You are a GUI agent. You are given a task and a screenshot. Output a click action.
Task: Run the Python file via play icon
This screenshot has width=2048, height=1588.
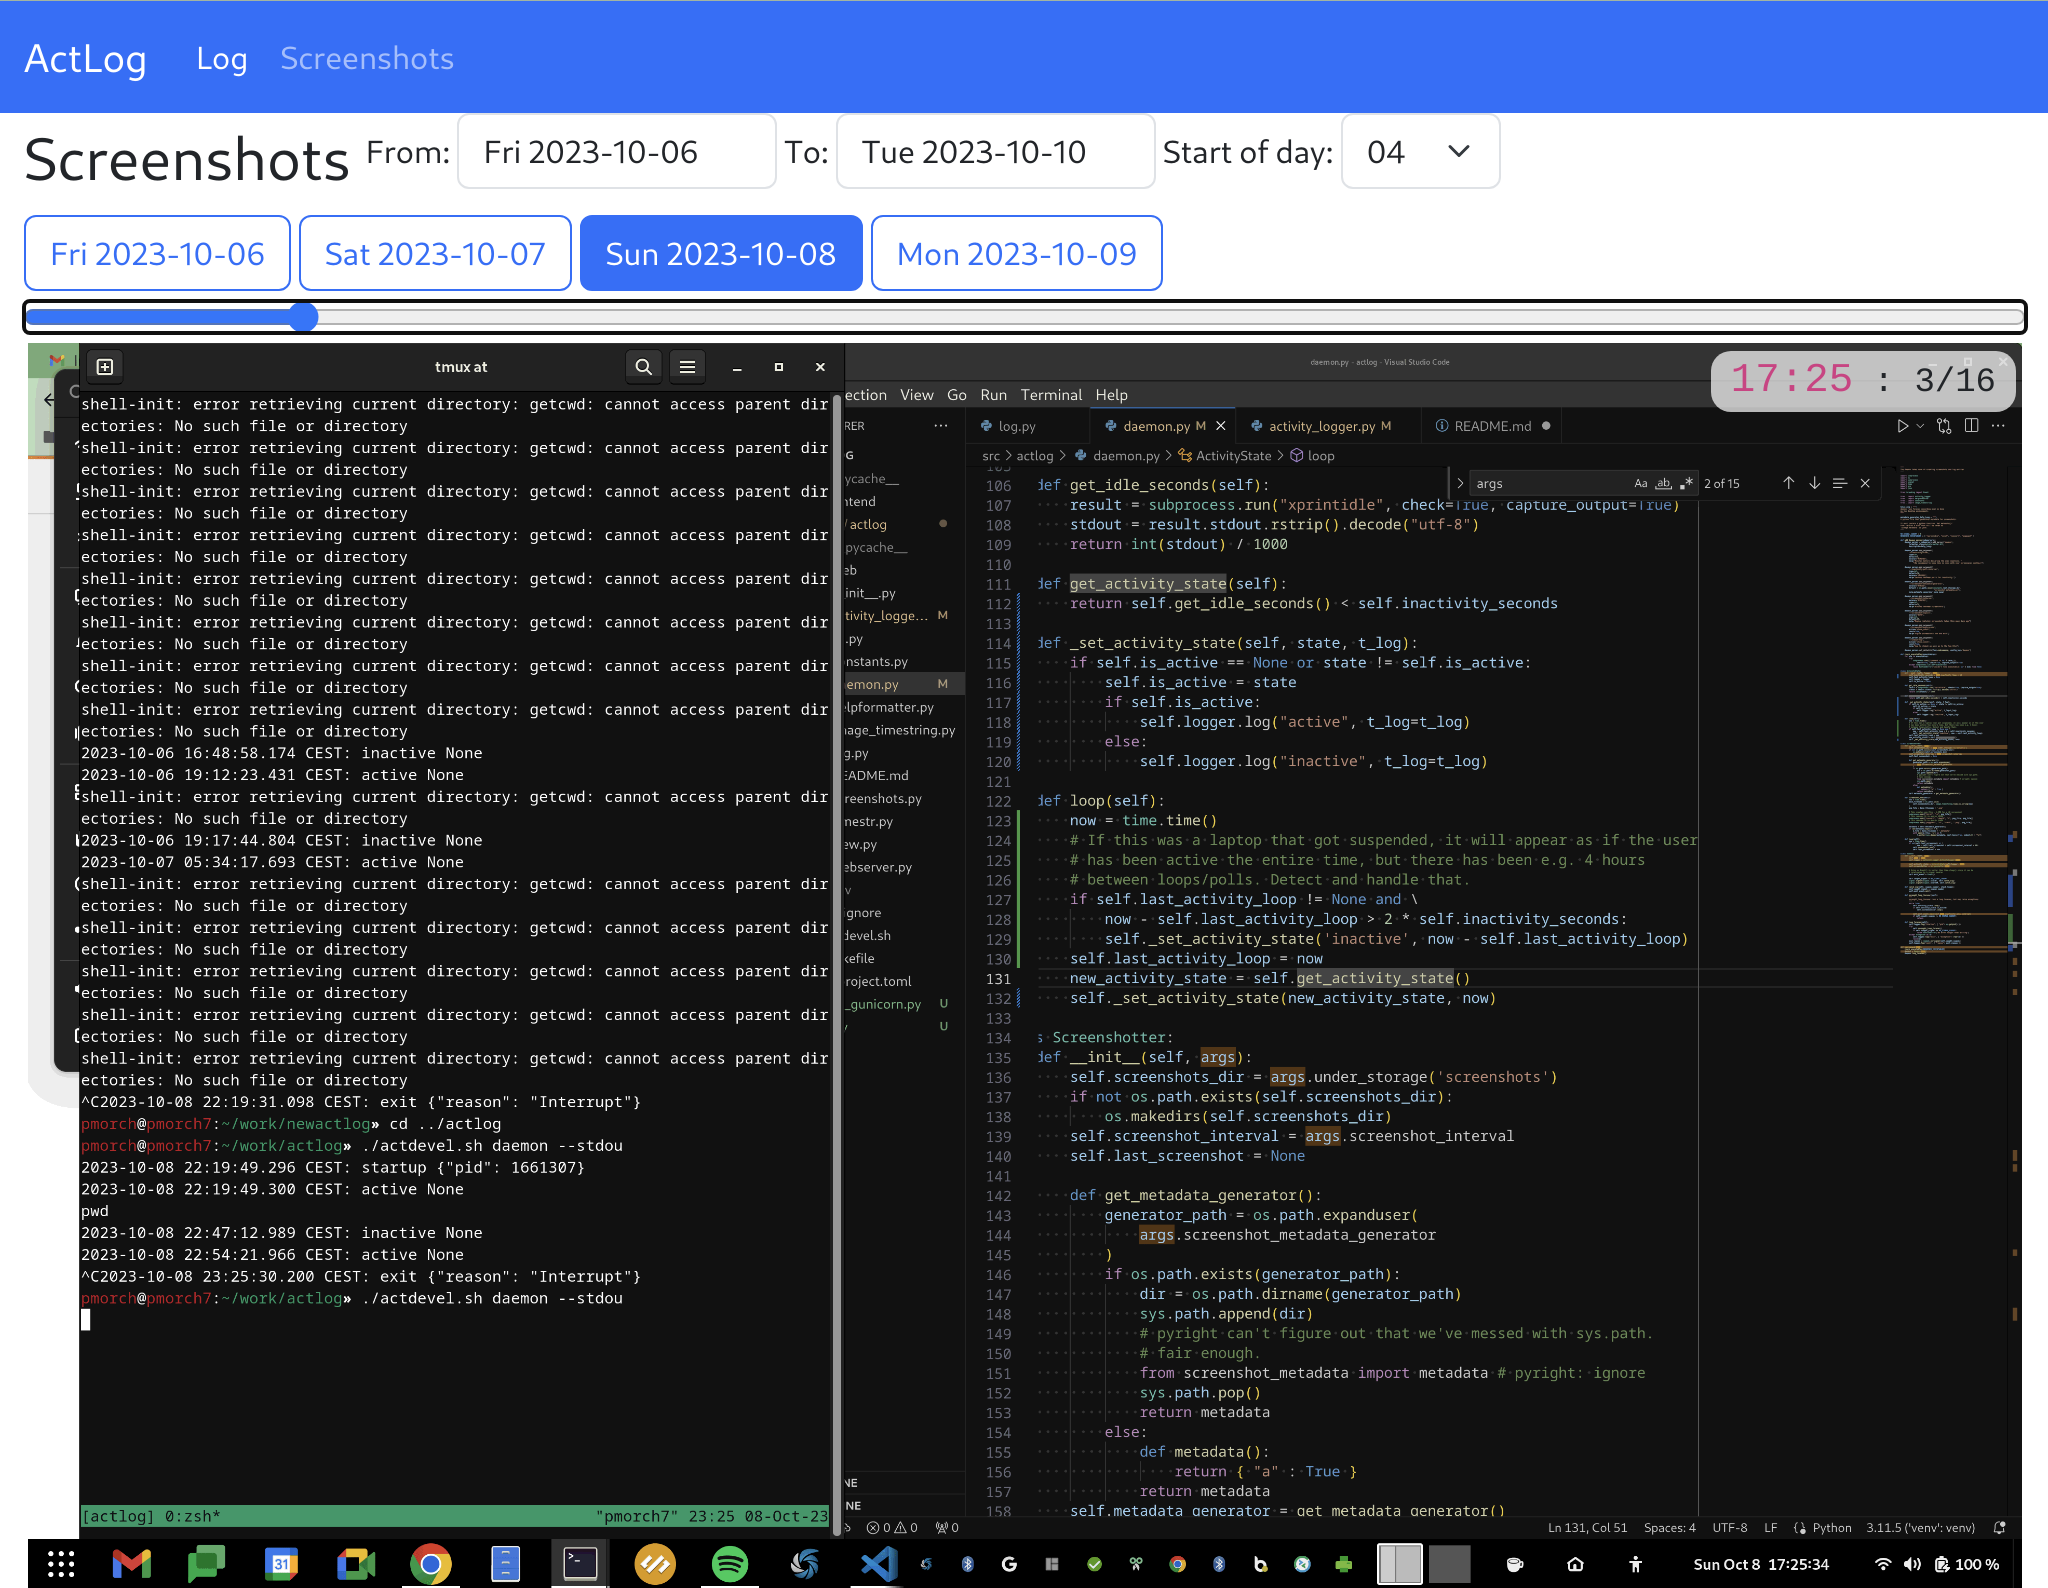coord(1903,425)
